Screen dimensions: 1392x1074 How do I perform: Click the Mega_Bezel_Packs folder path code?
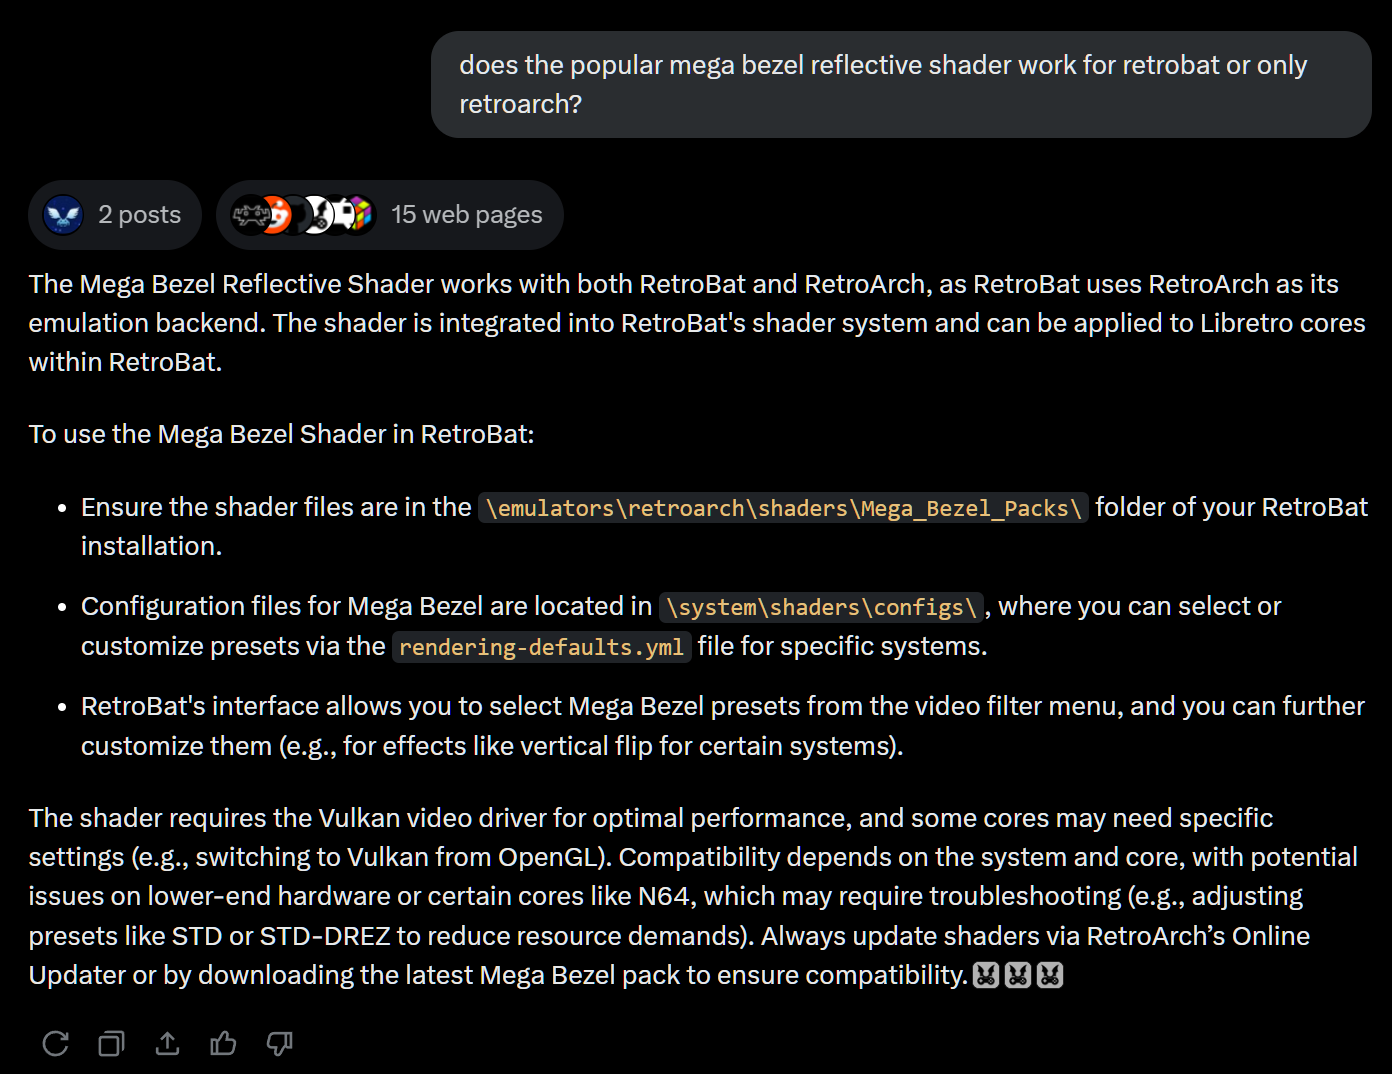pyautogui.click(x=783, y=508)
